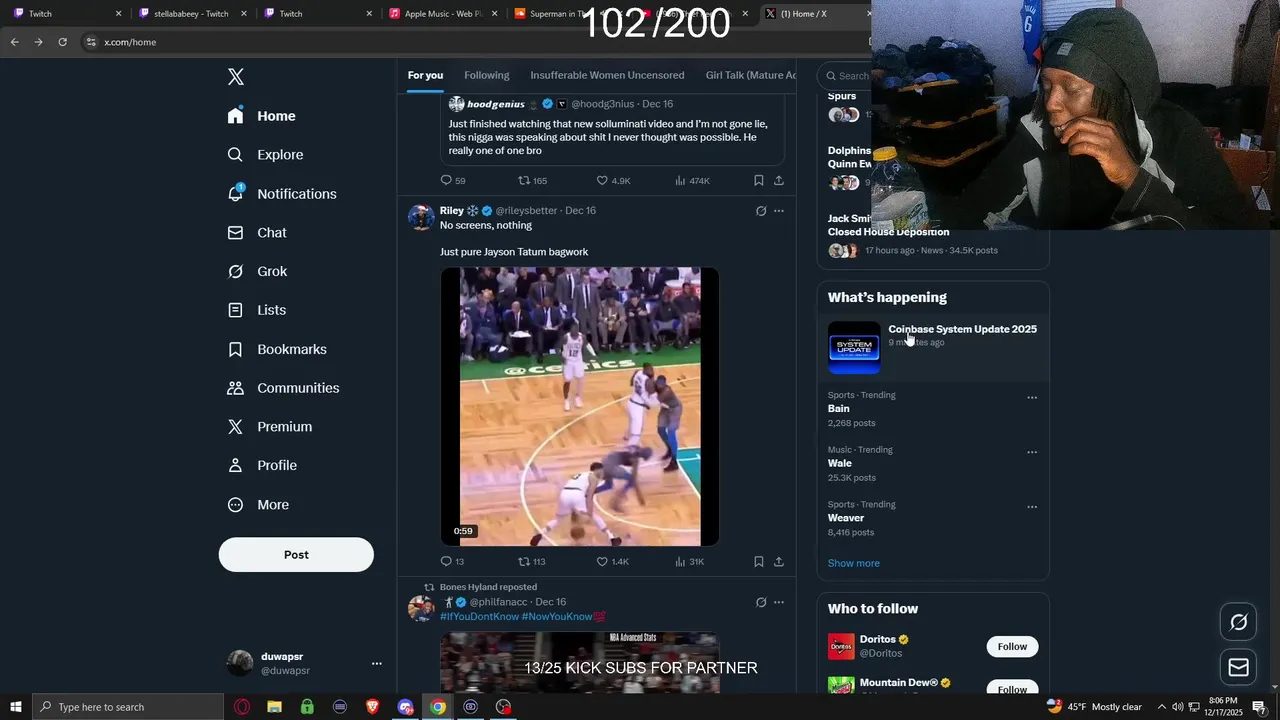Image resolution: width=1280 pixels, height=720 pixels.
Task: Open #IfYouDontKnow hashtag link
Action: click(479, 616)
